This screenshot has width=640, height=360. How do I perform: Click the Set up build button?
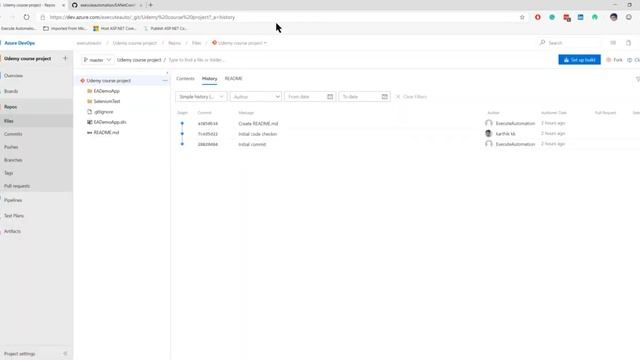click(x=579, y=60)
